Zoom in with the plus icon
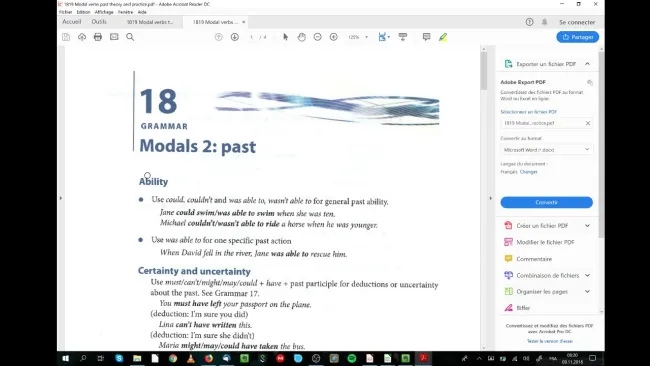 coord(334,37)
